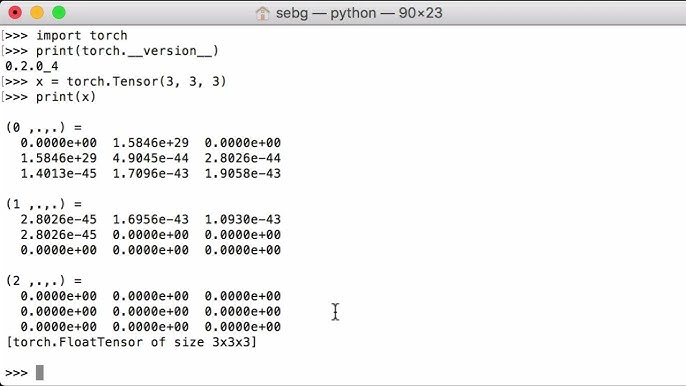This screenshot has width=686, height=386.
Task: Click the yellow minimize window button
Action: tap(37, 13)
